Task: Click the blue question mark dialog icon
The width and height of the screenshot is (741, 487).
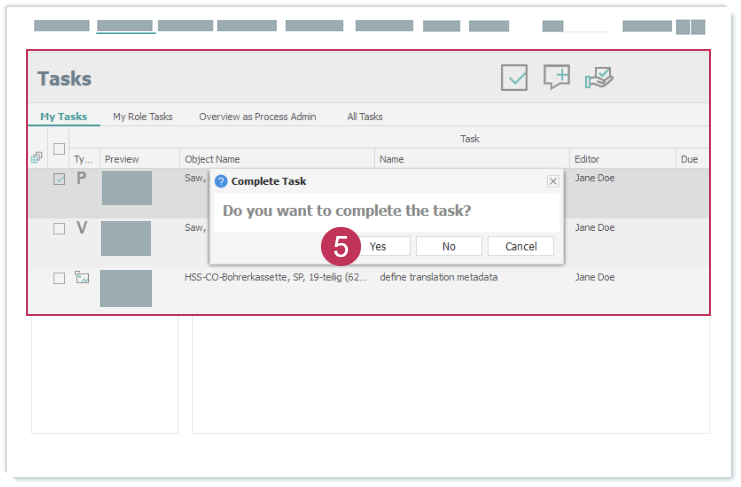Action: pyautogui.click(x=221, y=181)
